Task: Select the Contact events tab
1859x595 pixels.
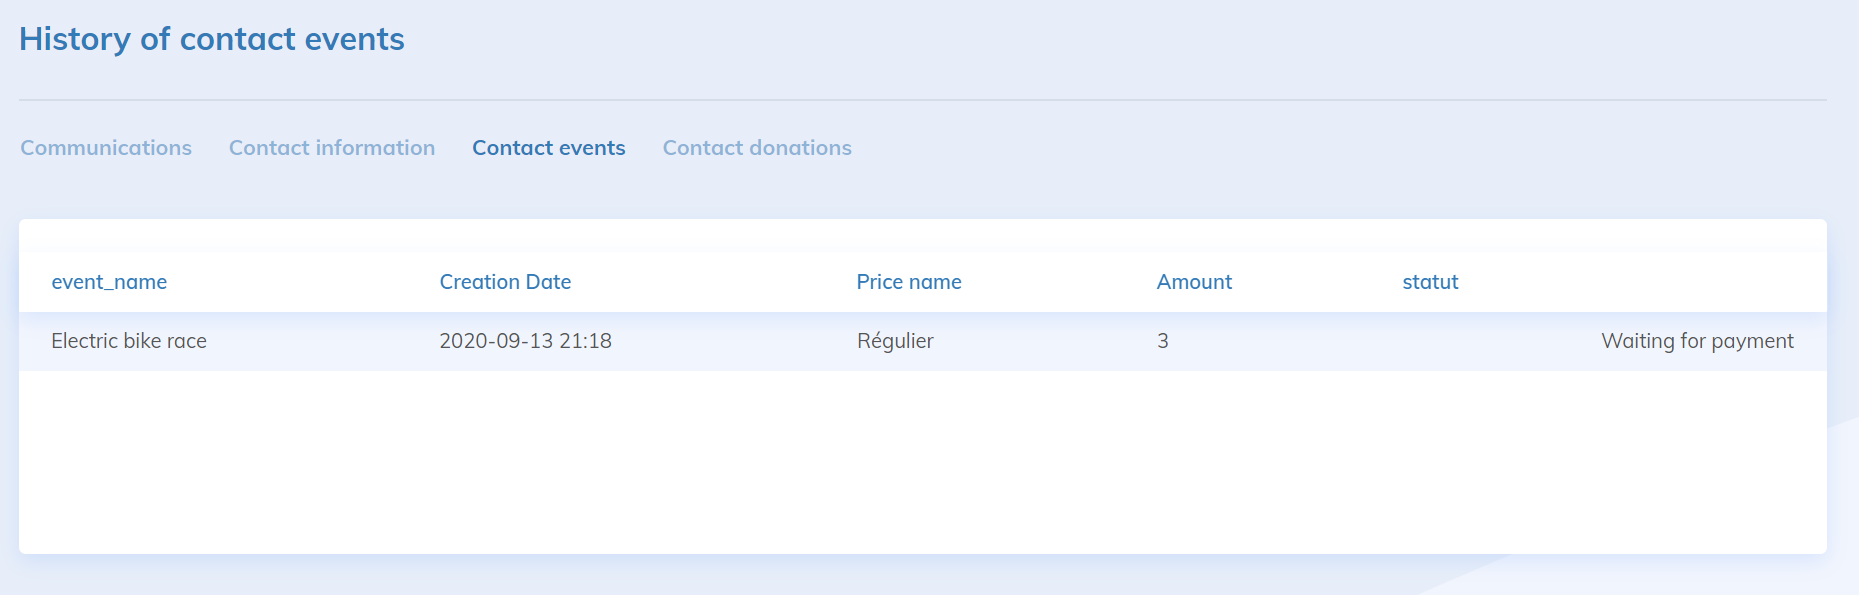Action: (x=549, y=148)
